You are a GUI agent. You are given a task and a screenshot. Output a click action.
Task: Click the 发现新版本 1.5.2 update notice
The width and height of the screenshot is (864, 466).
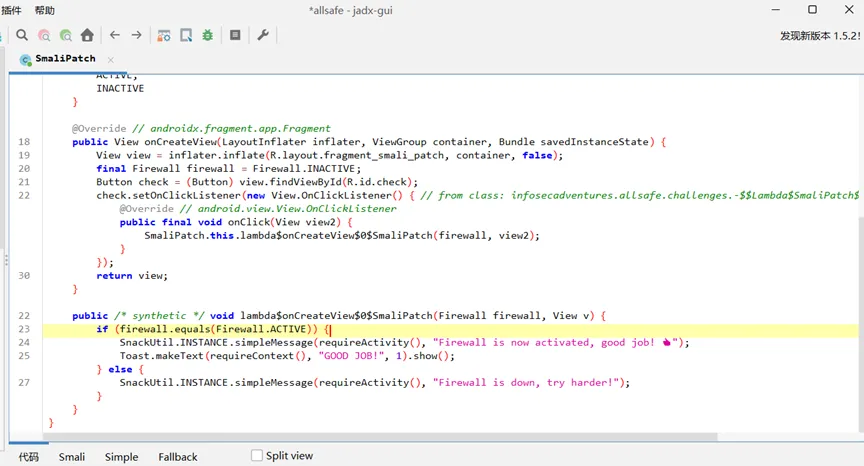pos(820,36)
